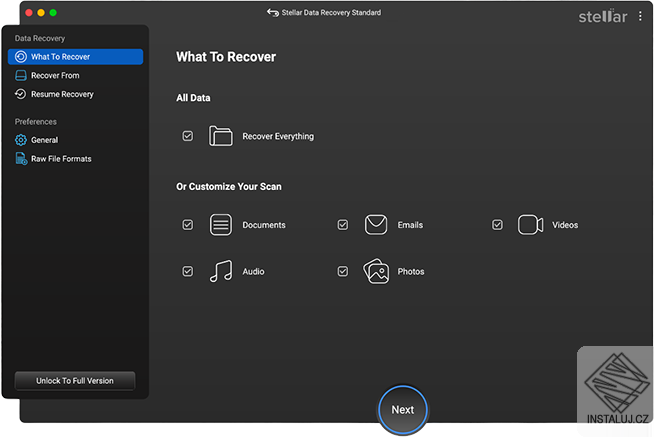Click the Next button

tap(403, 410)
